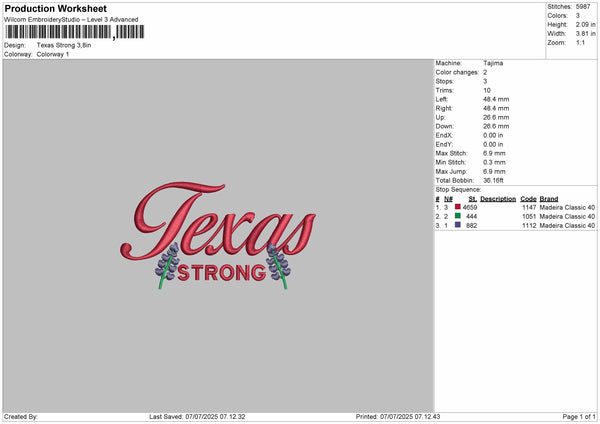This screenshot has height=424, width=600.
Task: Click stitch count 444 in stop sequence
Action: [471, 217]
